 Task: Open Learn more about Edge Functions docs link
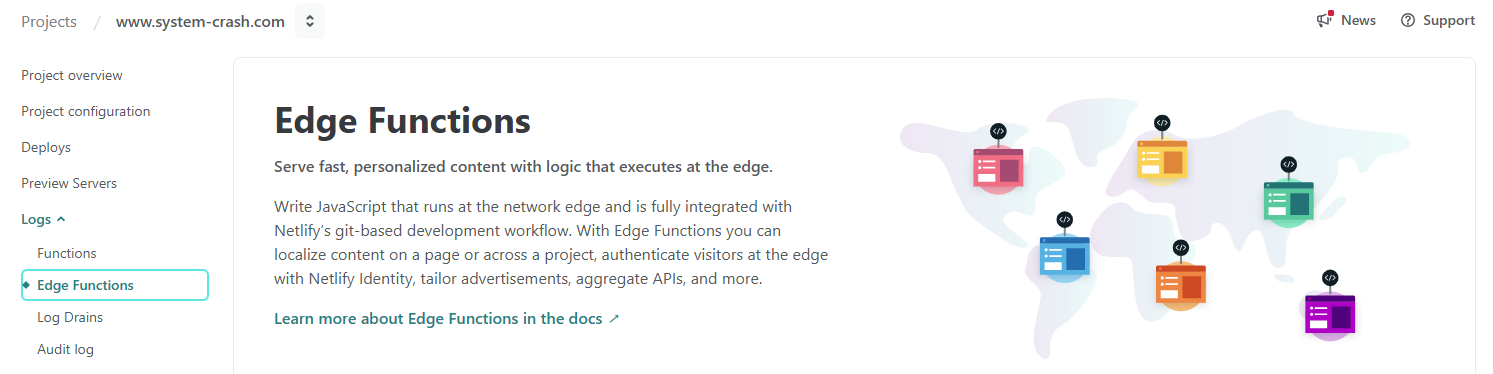point(447,319)
